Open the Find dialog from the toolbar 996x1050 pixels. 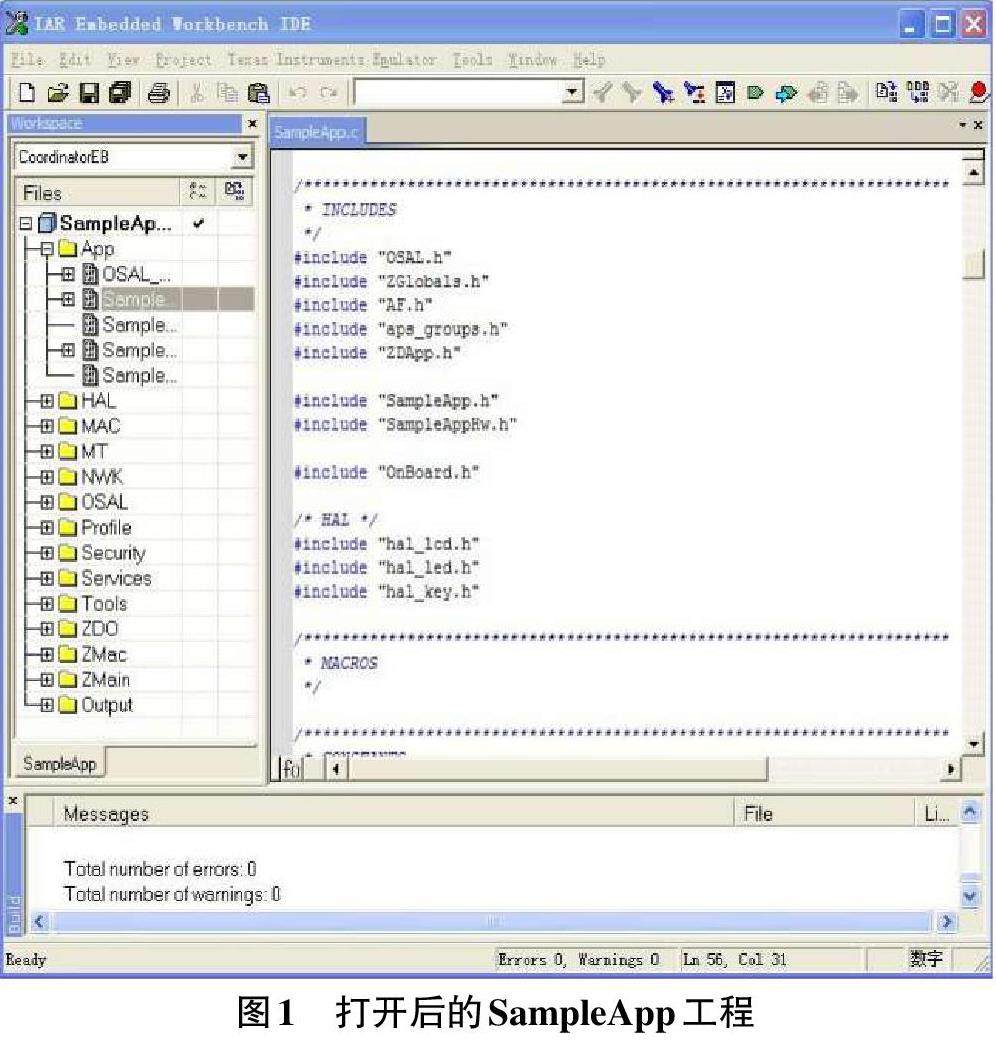663,92
